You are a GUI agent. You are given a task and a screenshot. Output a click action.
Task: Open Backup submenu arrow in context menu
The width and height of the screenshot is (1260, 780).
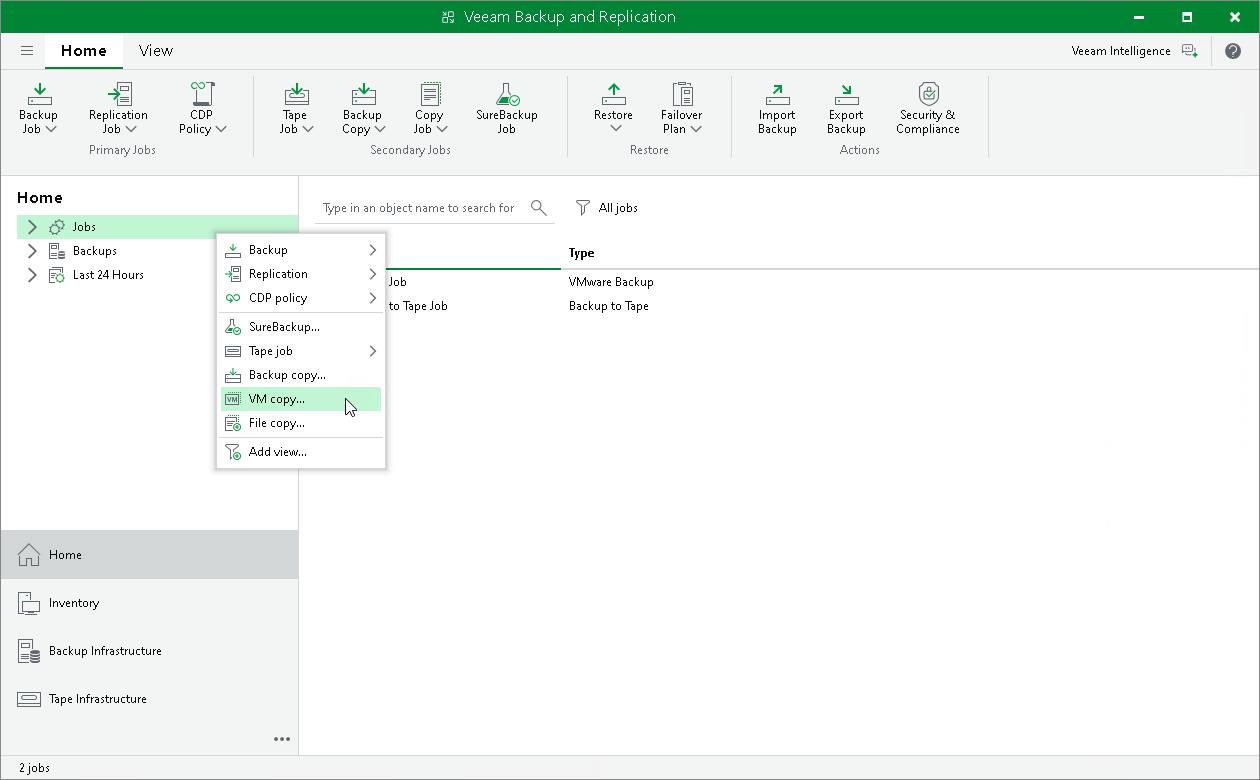coord(373,250)
